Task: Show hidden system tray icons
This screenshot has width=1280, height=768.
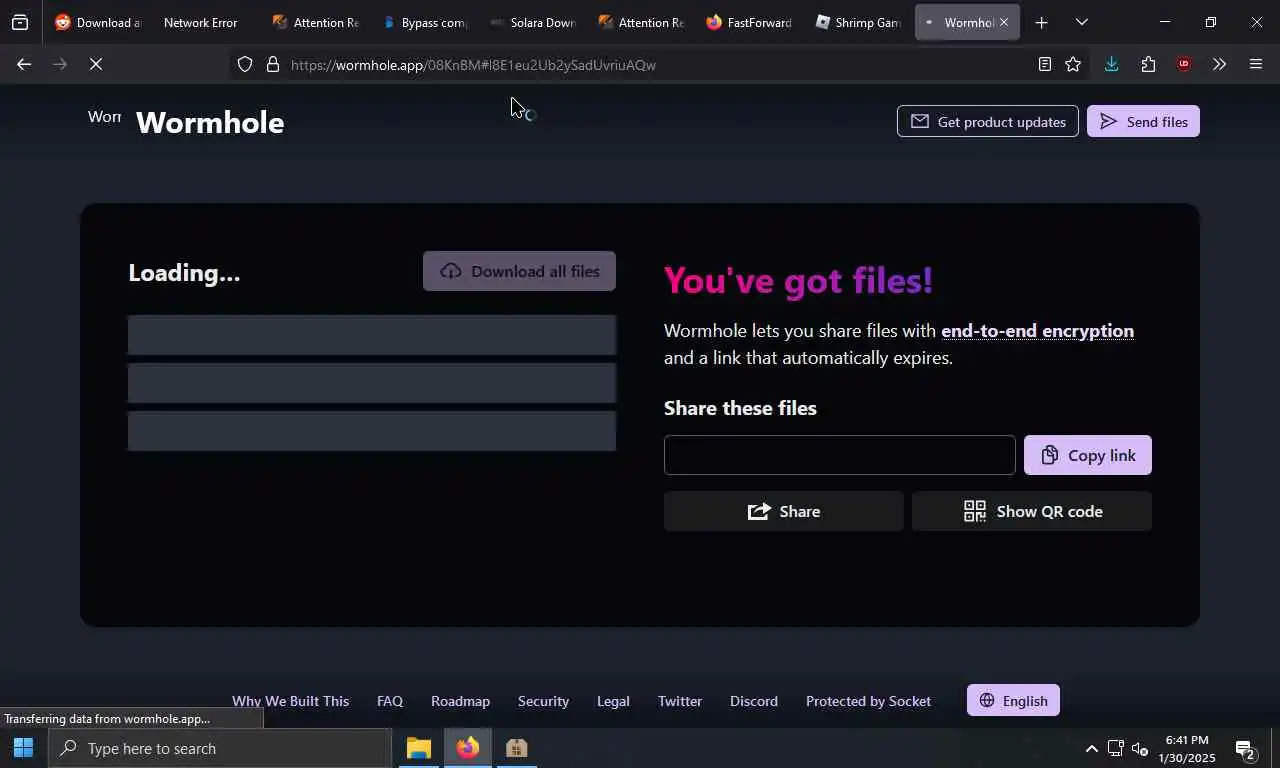Action: pyautogui.click(x=1091, y=748)
